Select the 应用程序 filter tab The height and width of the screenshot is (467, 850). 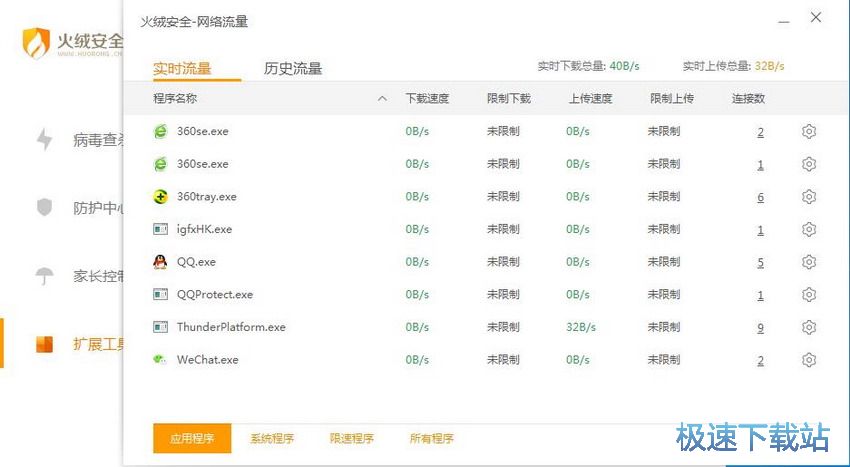tap(192, 438)
